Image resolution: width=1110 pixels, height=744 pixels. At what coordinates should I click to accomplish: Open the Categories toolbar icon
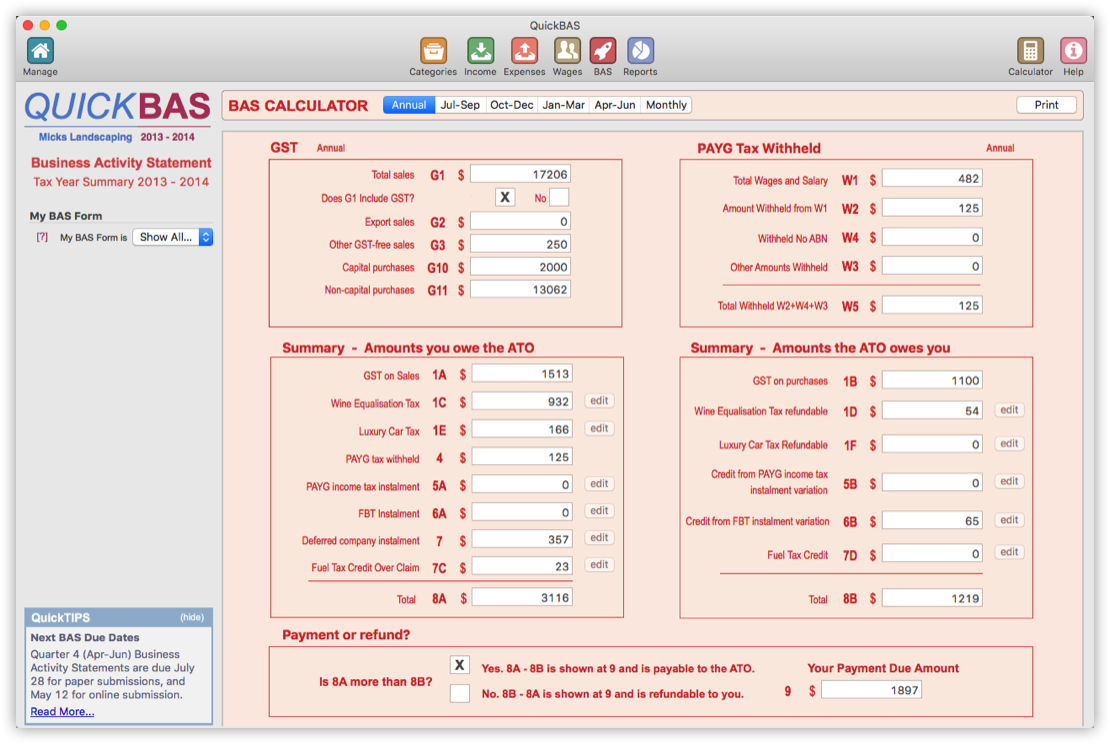[432, 49]
